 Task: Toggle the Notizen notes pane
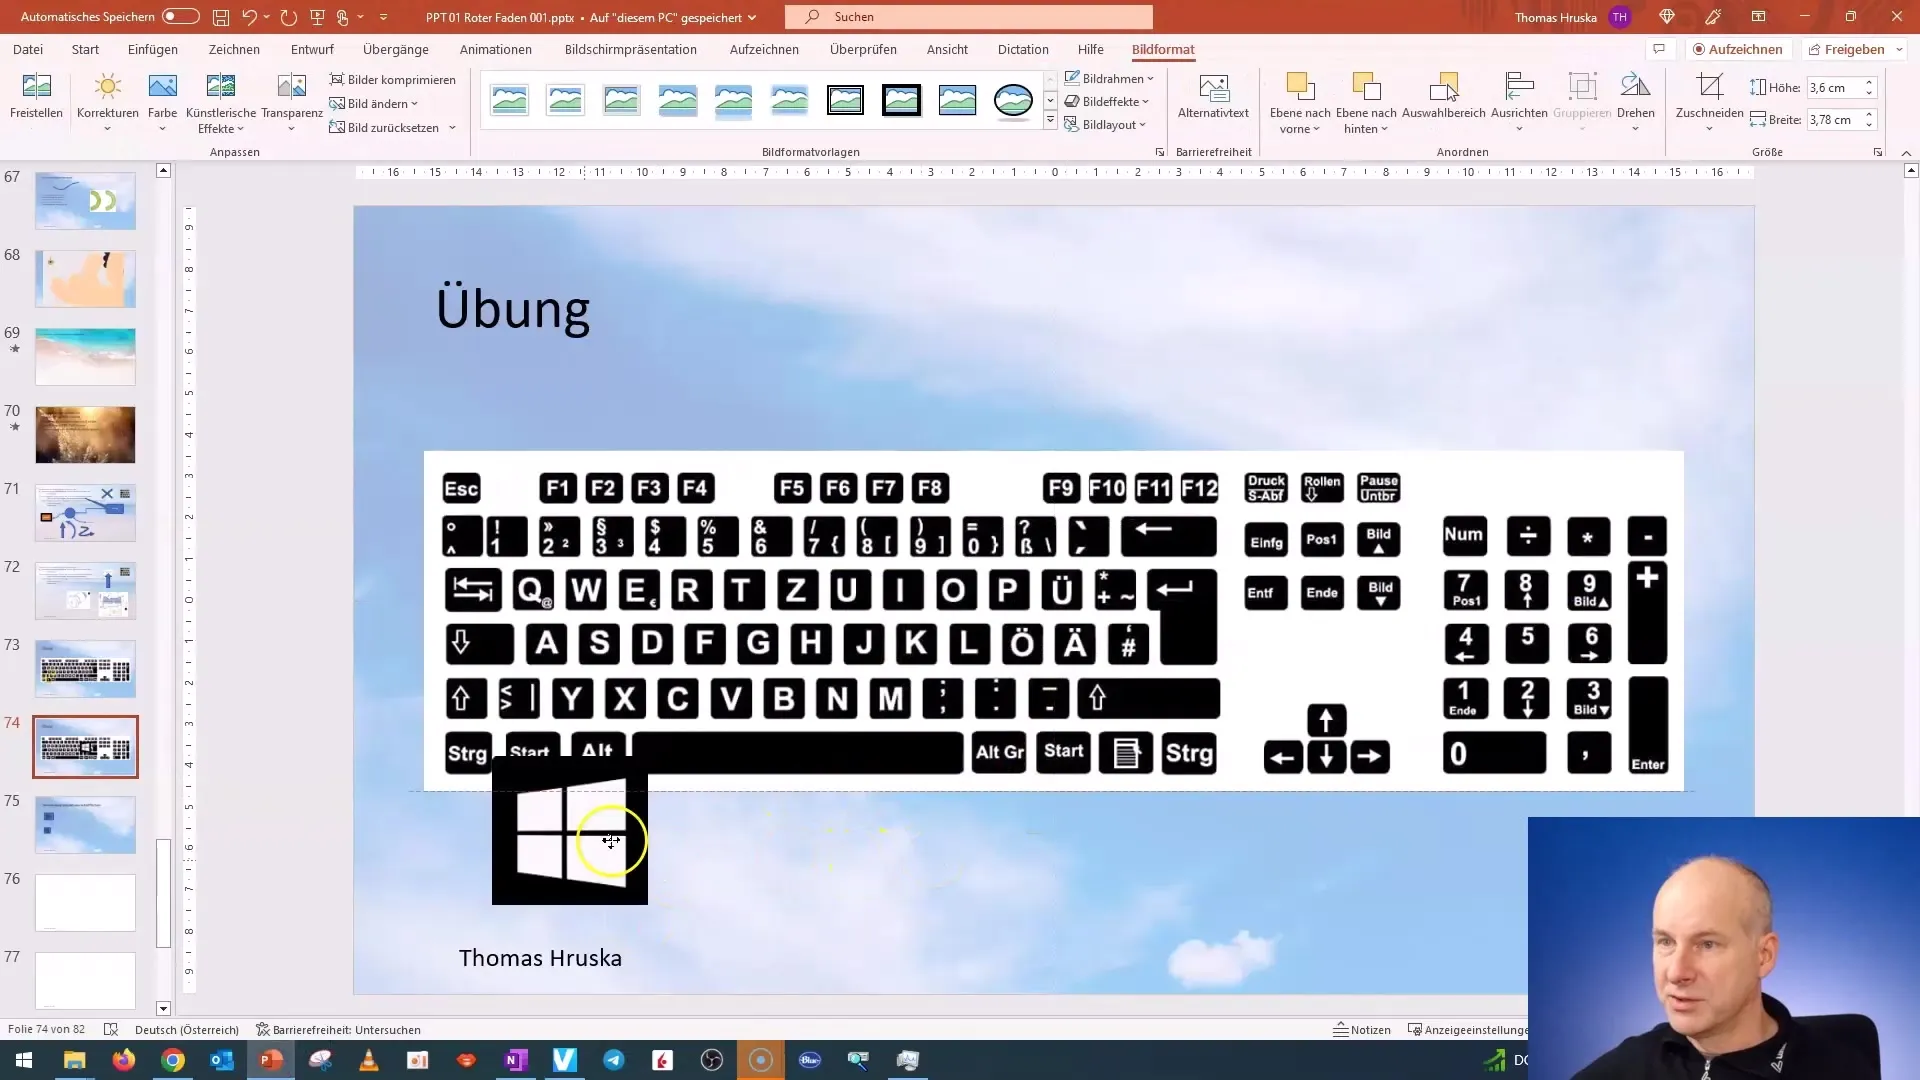pos(1362,1030)
